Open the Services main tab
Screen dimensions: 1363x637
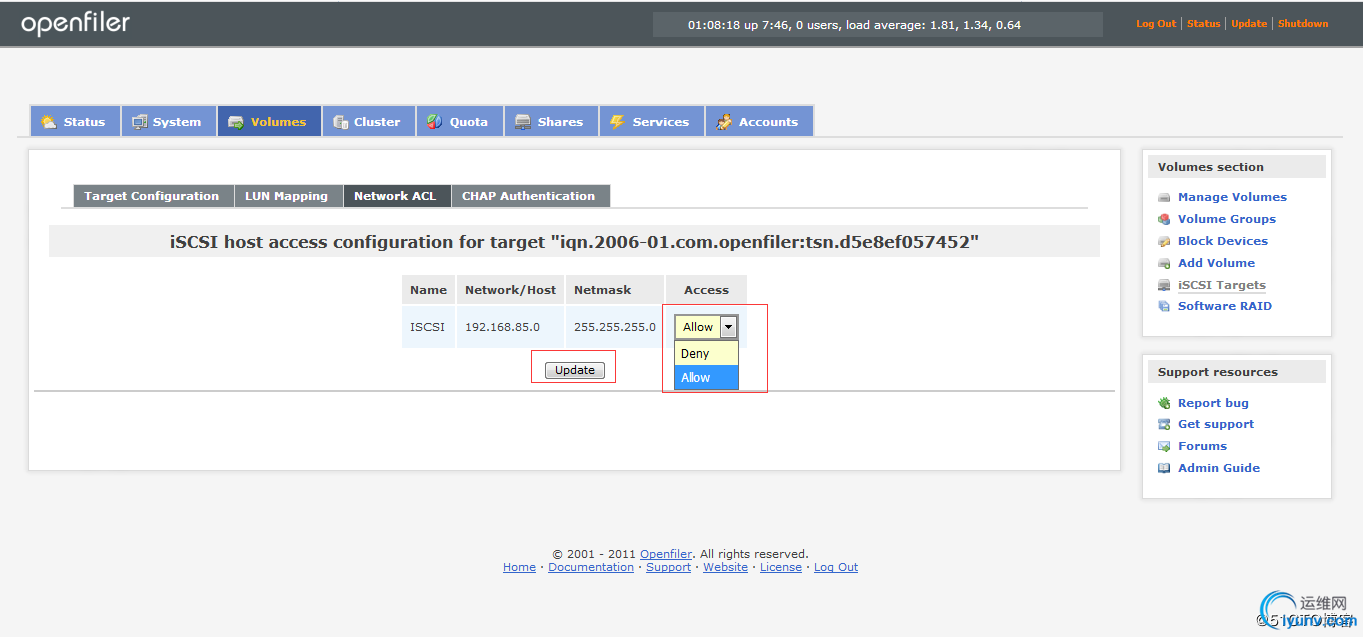(x=651, y=121)
